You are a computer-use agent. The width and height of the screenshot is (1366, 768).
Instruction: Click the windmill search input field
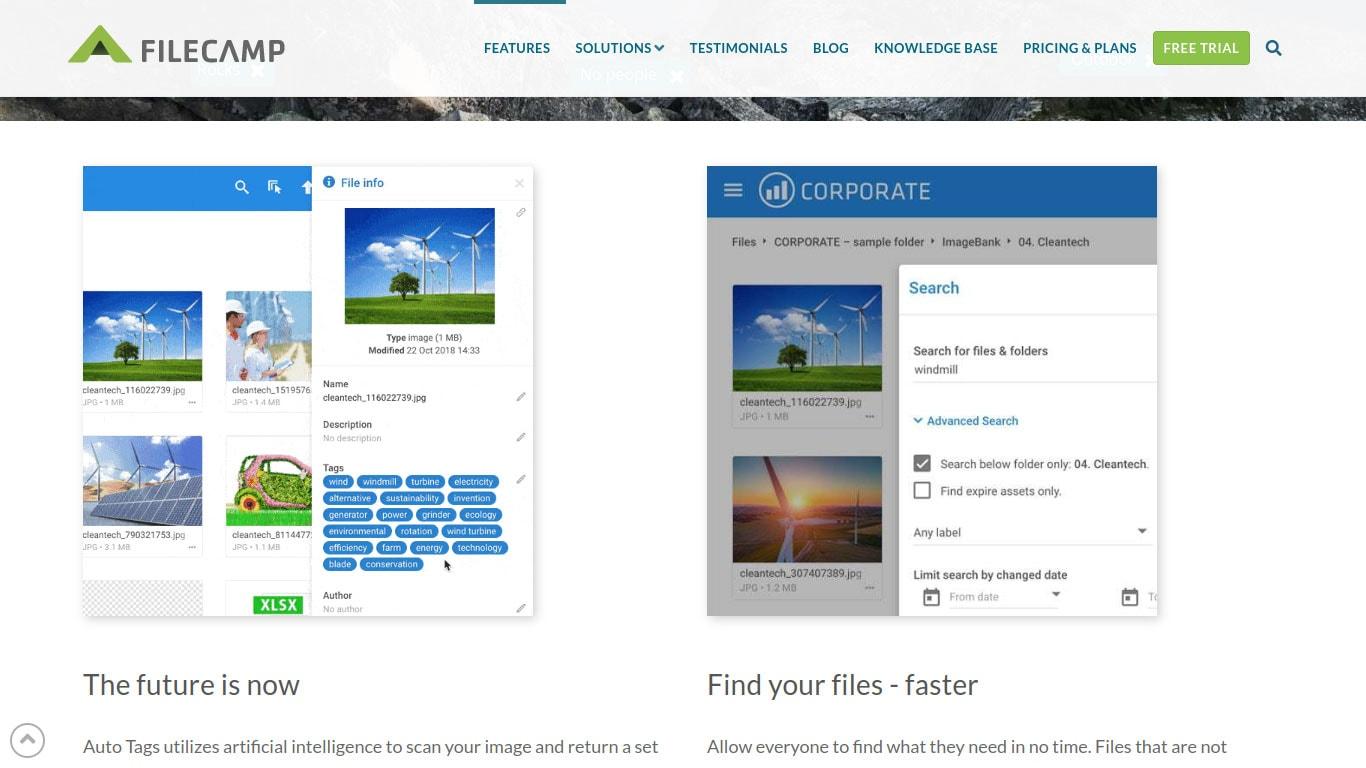tap(1030, 370)
